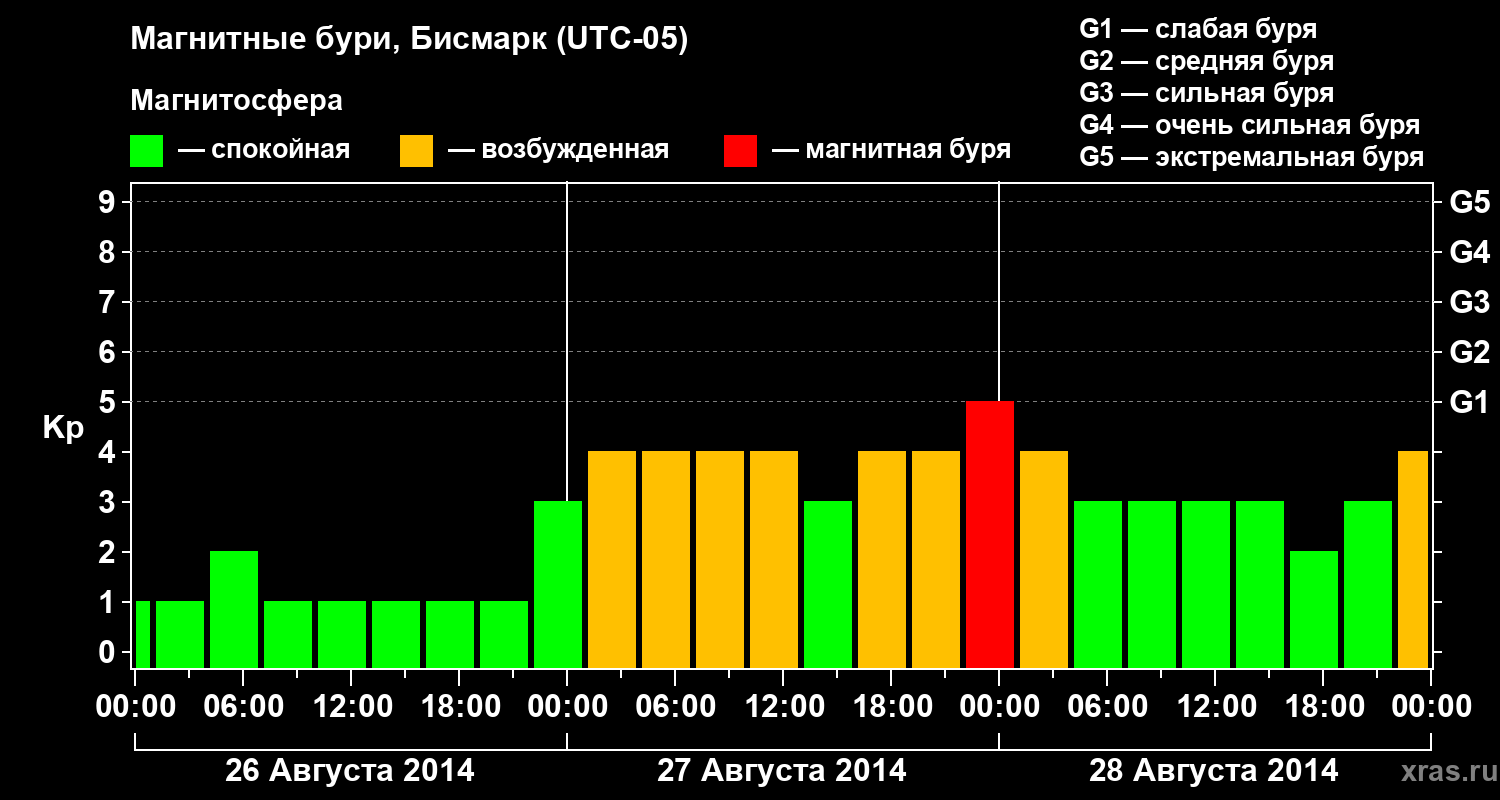This screenshot has width=1500, height=800.
Task: Click the 'G3' right-axis label
Action: point(1469,302)
